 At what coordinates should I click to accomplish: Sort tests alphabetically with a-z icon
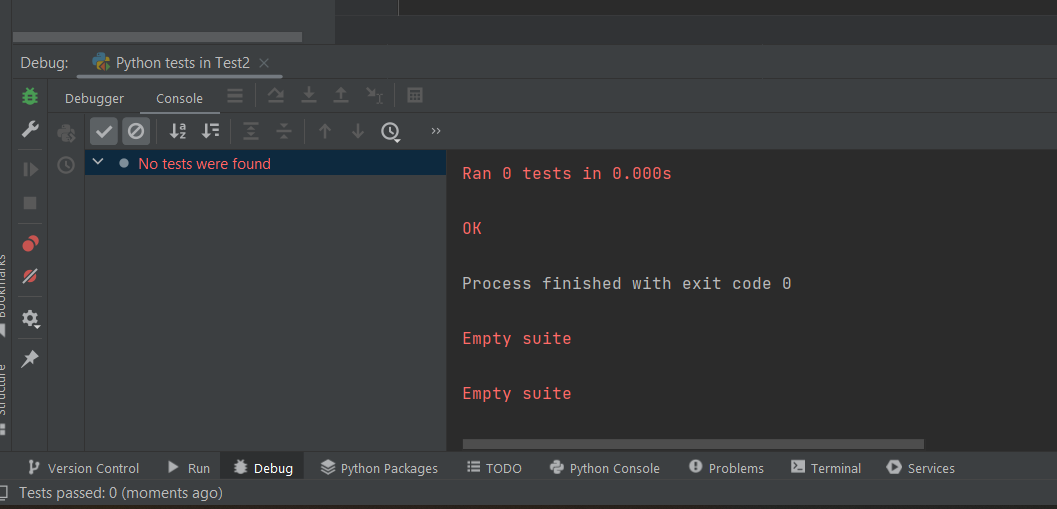(x=178, y=131)
